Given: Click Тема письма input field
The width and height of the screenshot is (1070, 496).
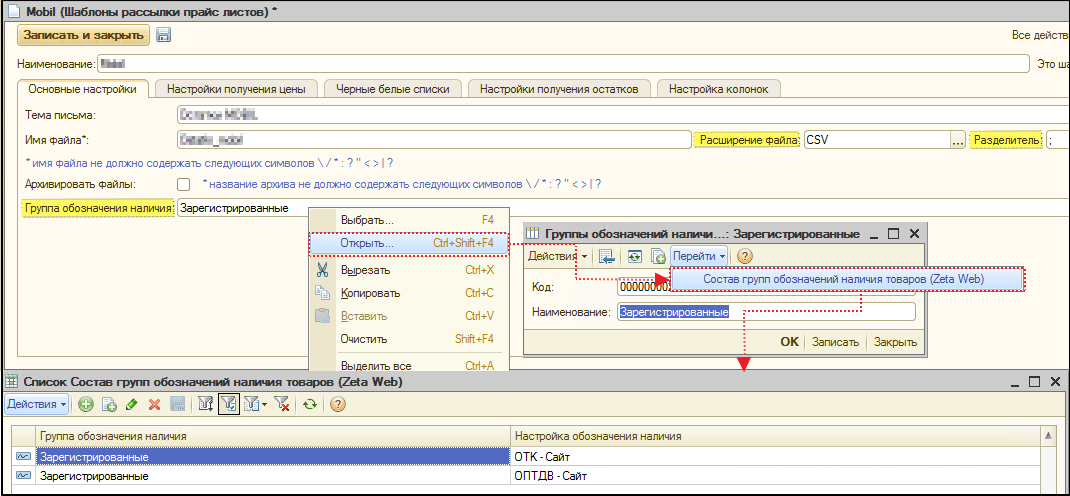Looking at the screenshot, I should pos(621,115).
